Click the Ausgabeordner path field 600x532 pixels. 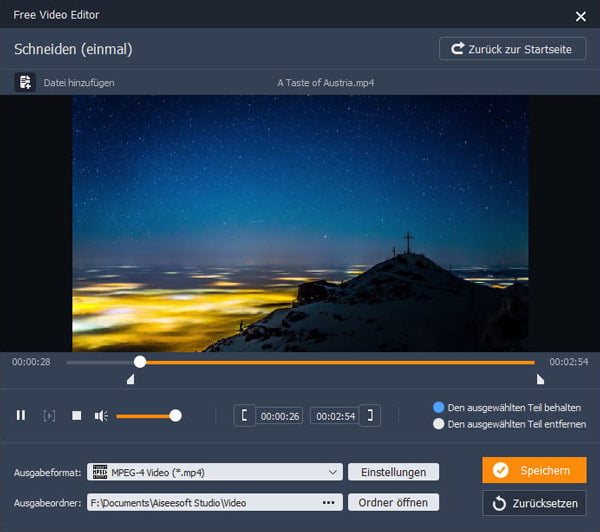pyautogui.click(x=215, y=502)
